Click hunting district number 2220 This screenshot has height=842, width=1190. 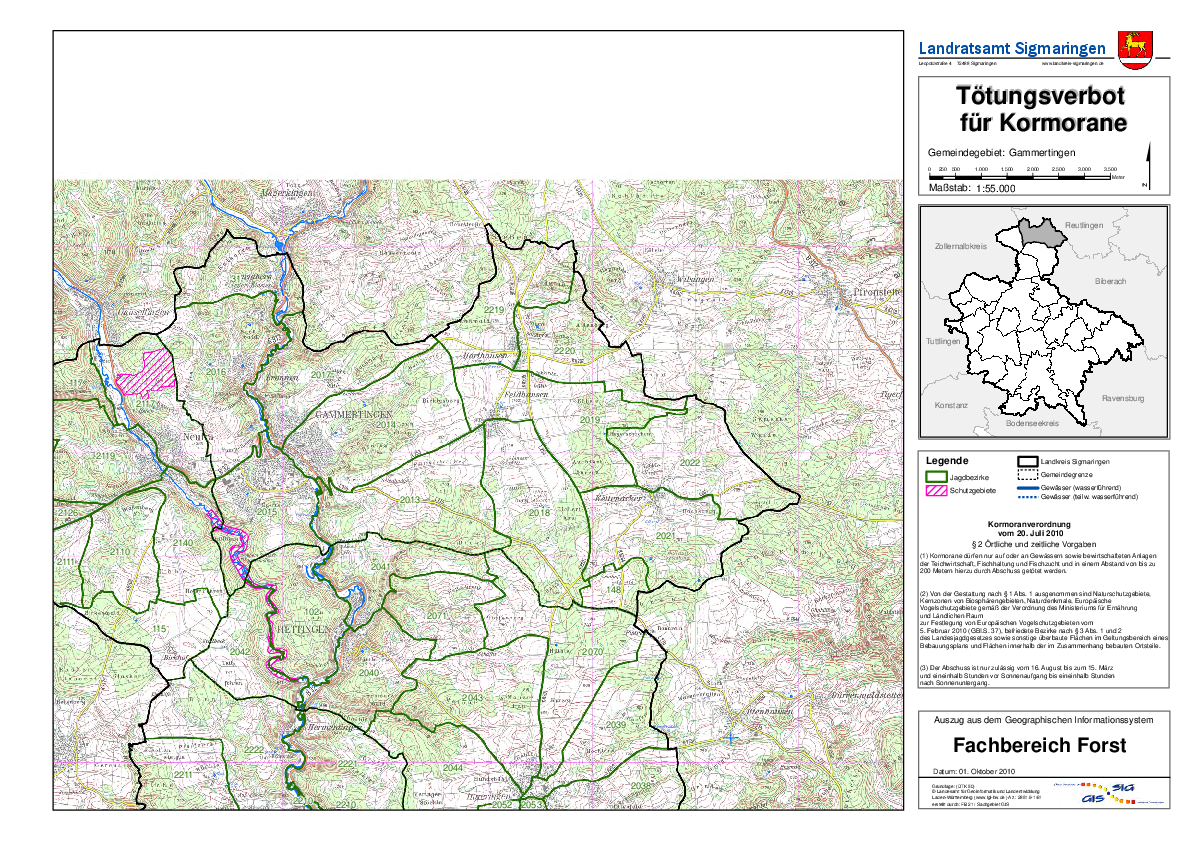pyautogui.click(x=564, y=351)
